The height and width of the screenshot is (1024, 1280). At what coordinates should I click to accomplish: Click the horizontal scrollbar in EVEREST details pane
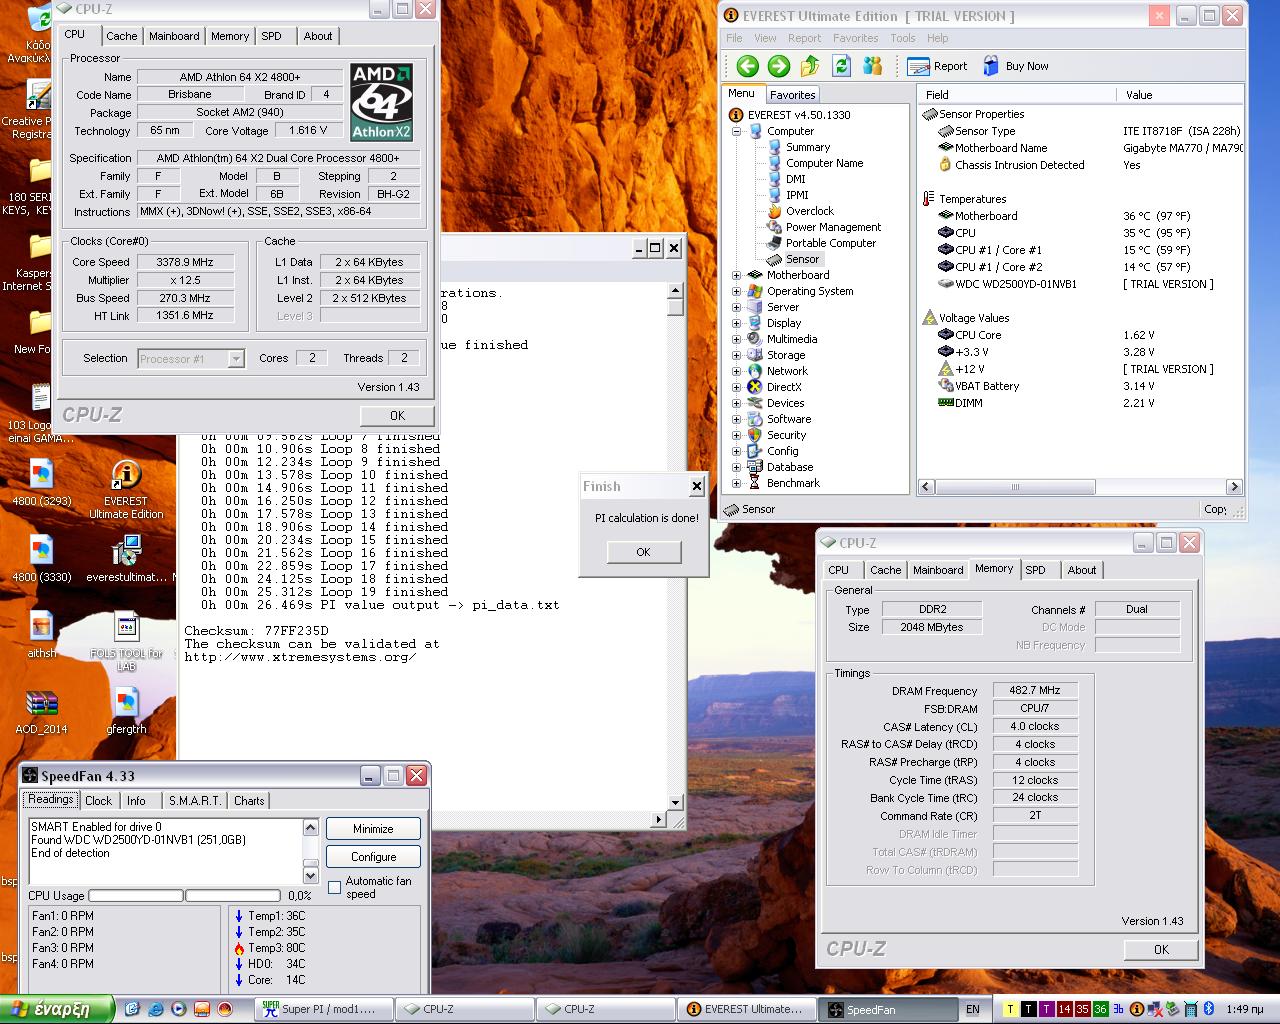tap(1080, 487)
